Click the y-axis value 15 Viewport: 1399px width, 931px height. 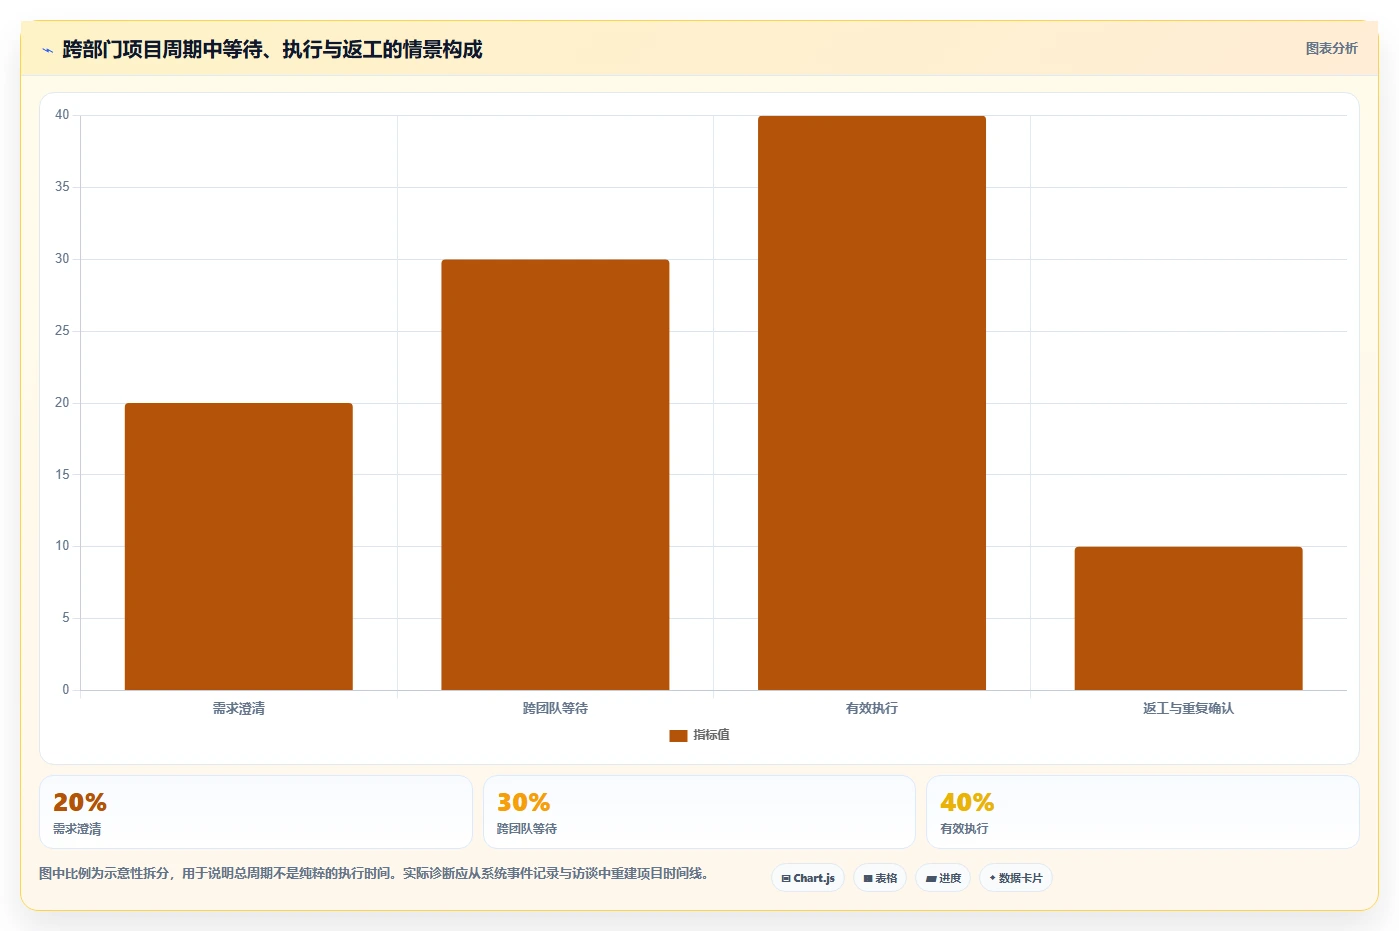(x=62, y=475)
